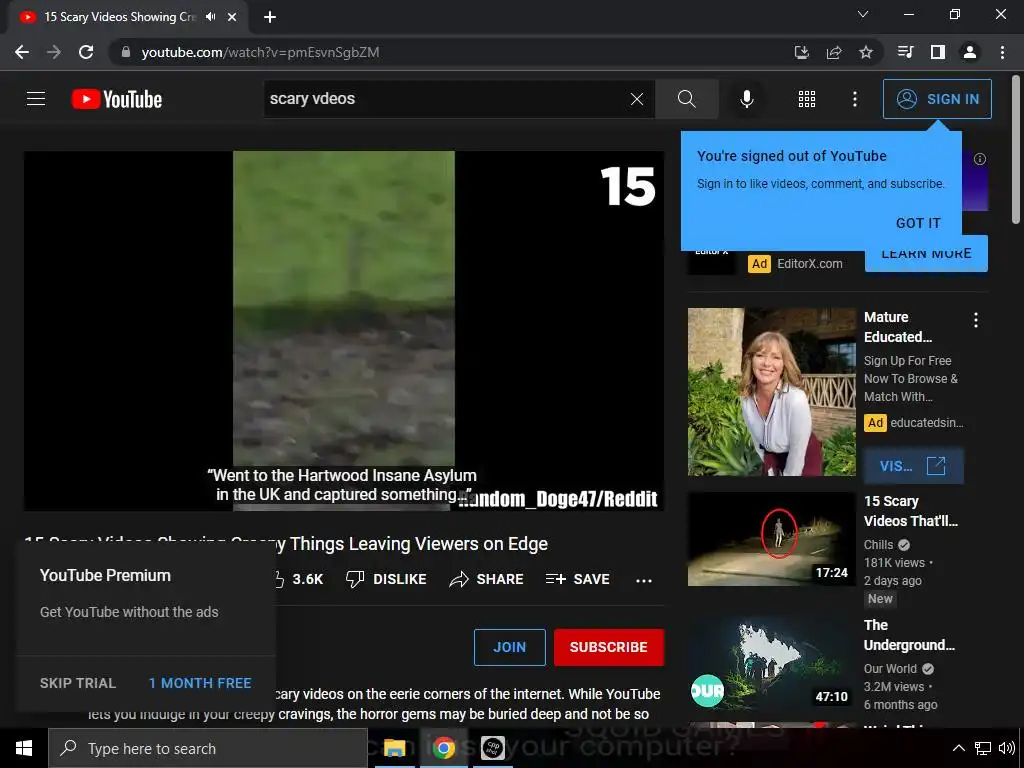The width and height of the screenshot is (1024, 768).
Task: Reload the page in Chrome
Action: [86, 52]
